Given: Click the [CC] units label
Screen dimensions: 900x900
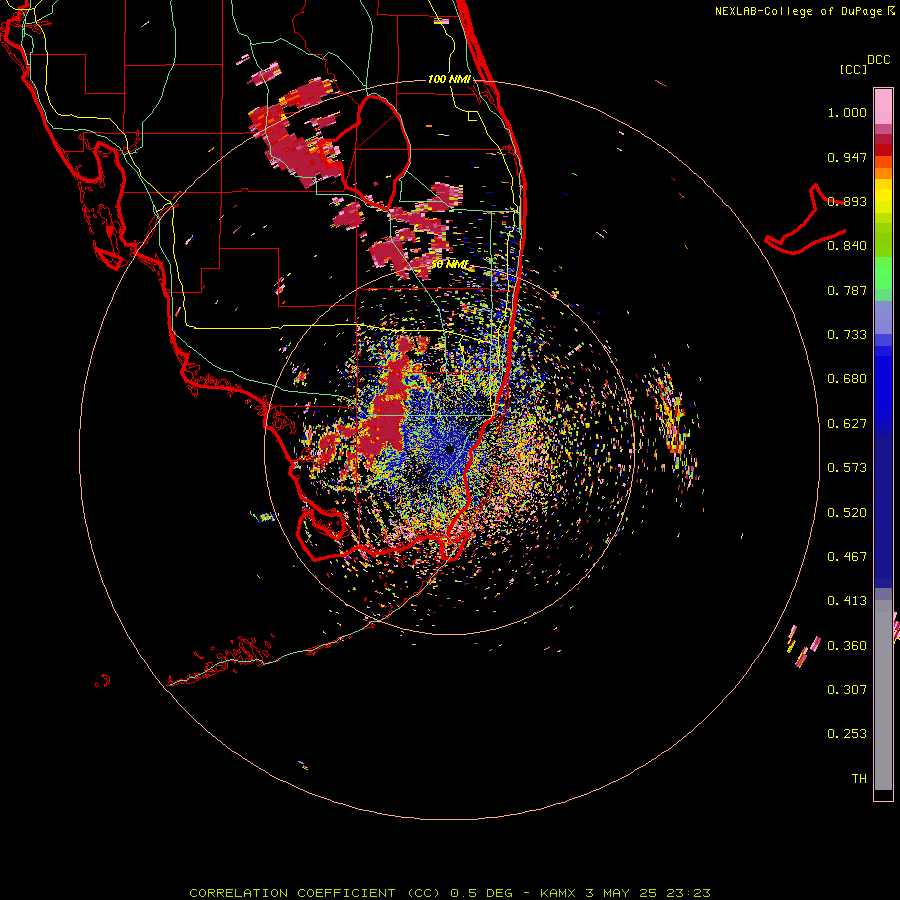Looking at the screenshot, I should [x=853, y=69].
